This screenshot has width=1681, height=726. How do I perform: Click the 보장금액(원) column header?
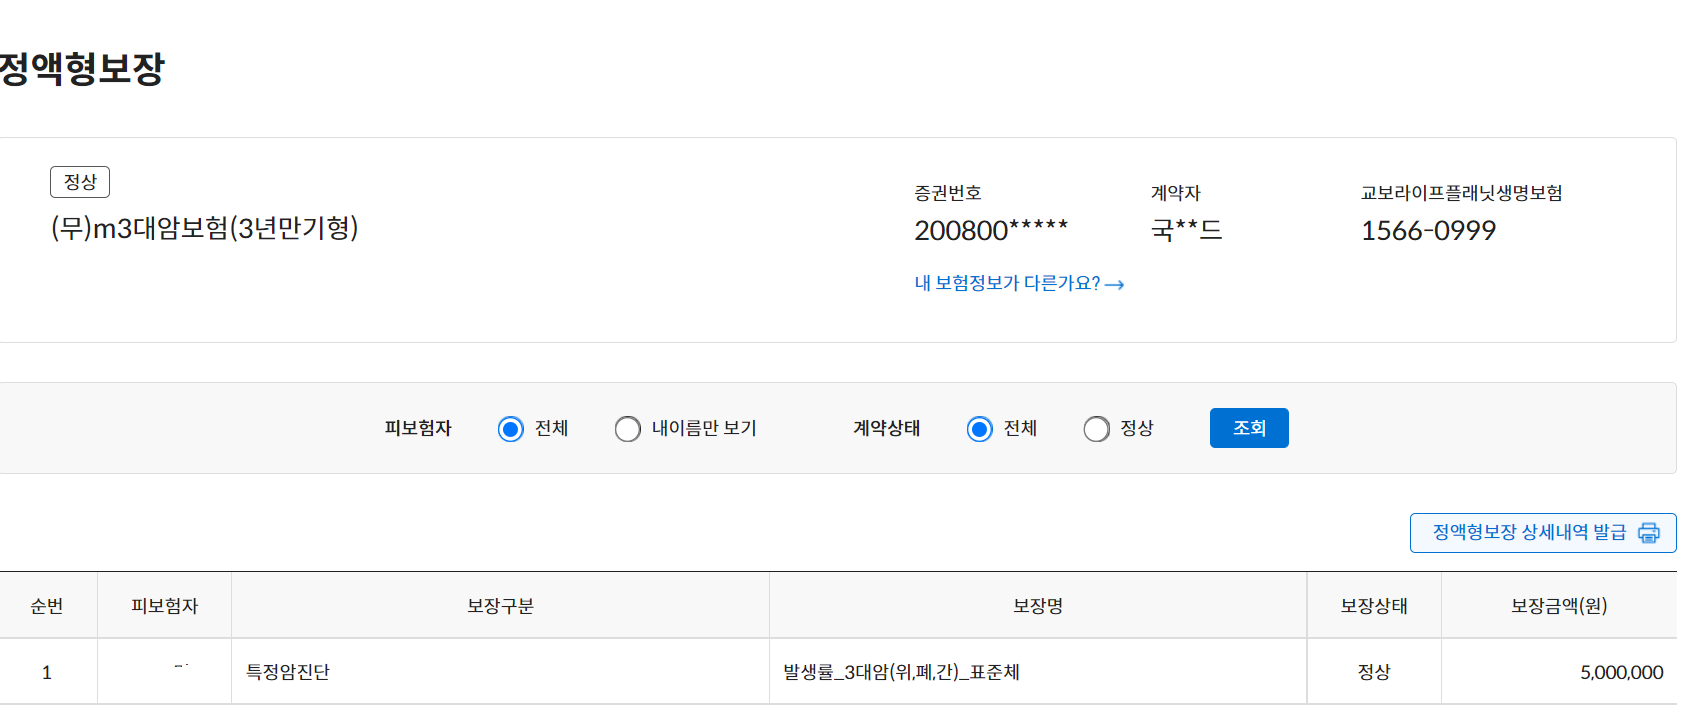pyautogui.click(x=1559, y=606)
